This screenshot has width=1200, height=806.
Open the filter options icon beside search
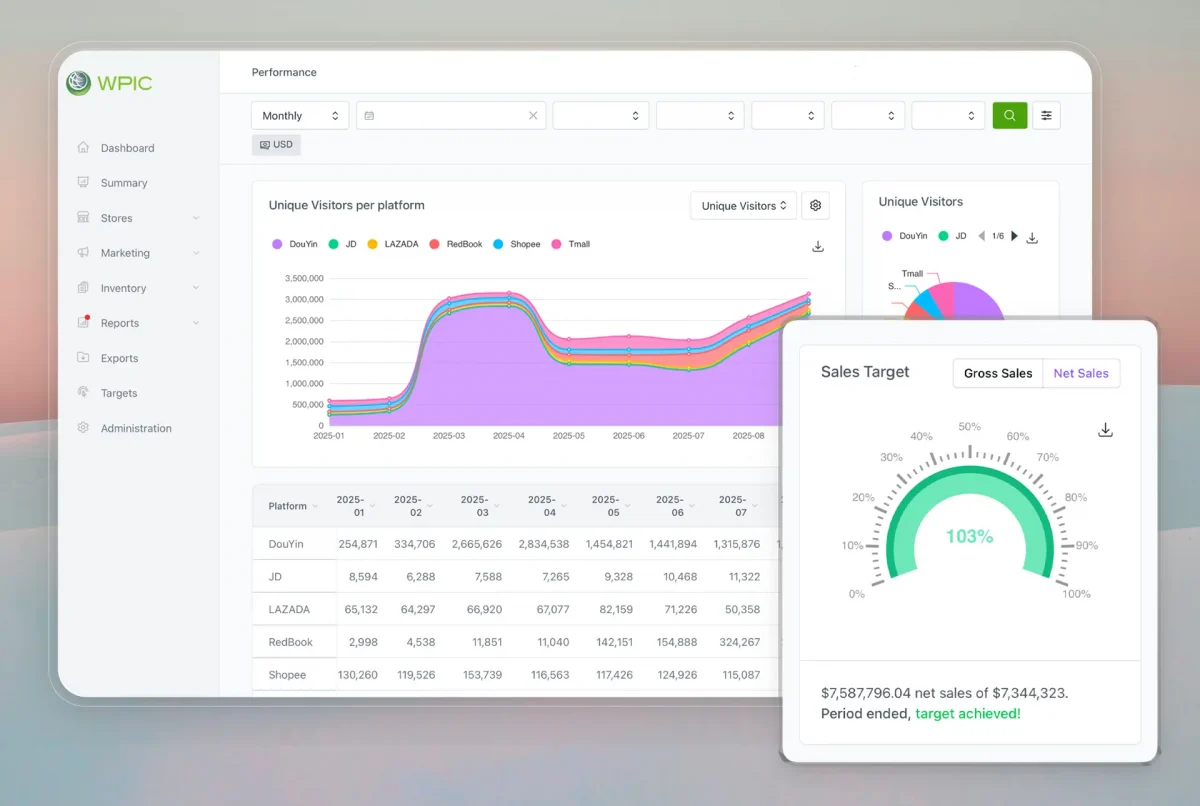tap(1046, 115)
